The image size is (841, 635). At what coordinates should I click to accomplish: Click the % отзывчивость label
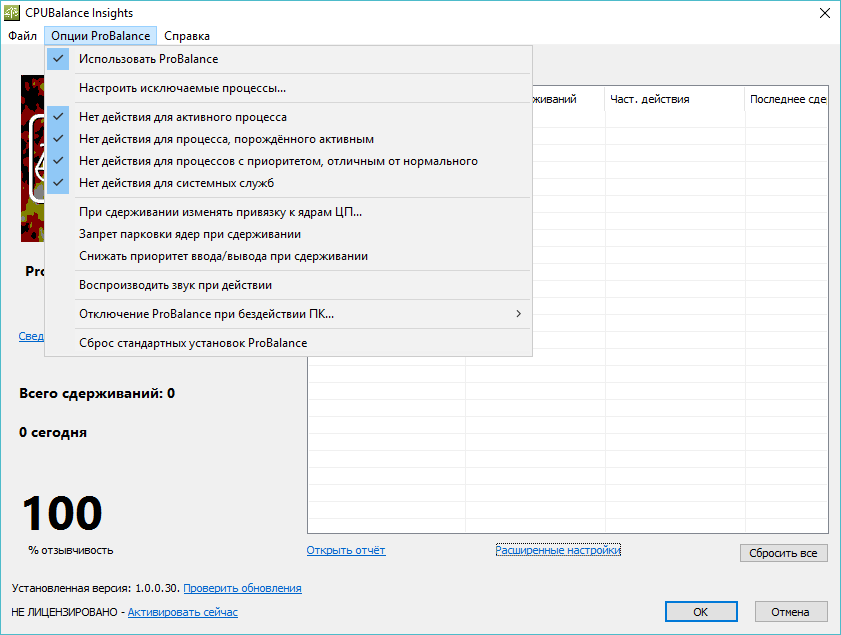pos(71,550)
